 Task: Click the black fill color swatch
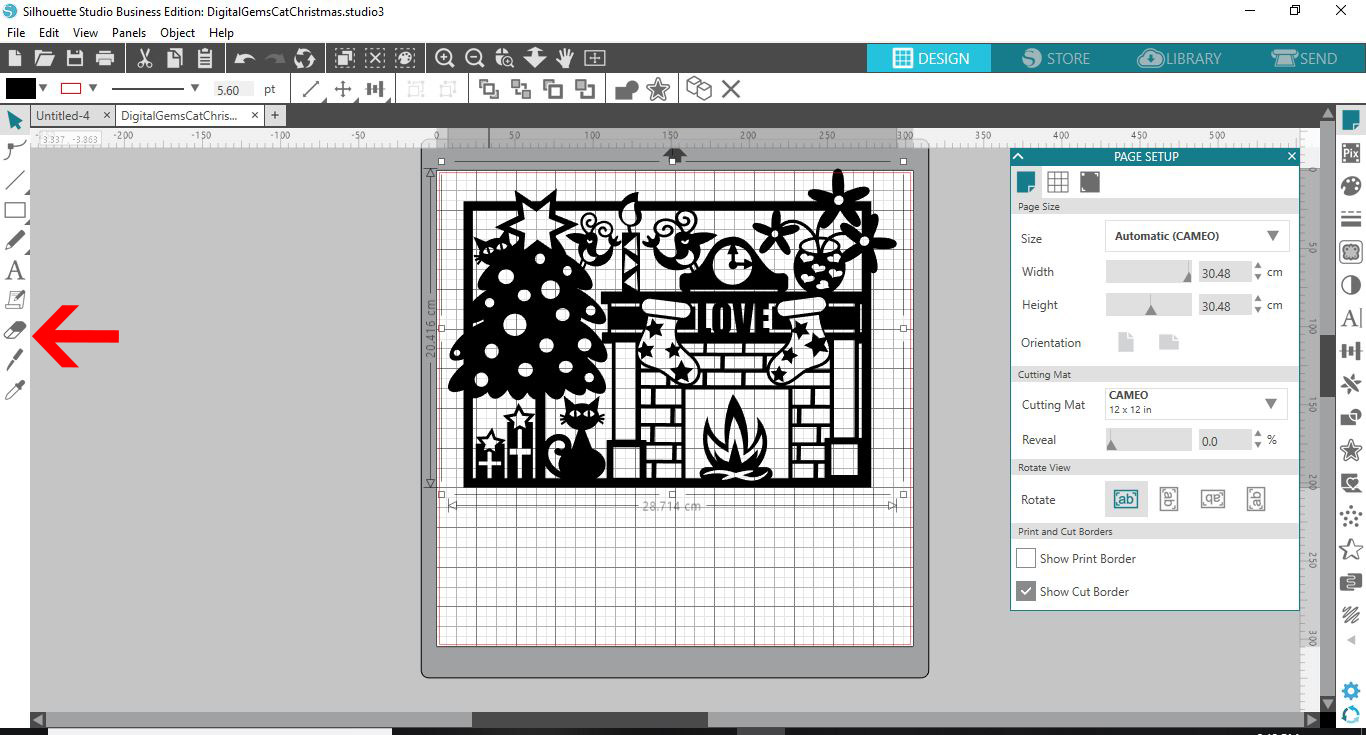pyautogui.click(x=20, y=88)
